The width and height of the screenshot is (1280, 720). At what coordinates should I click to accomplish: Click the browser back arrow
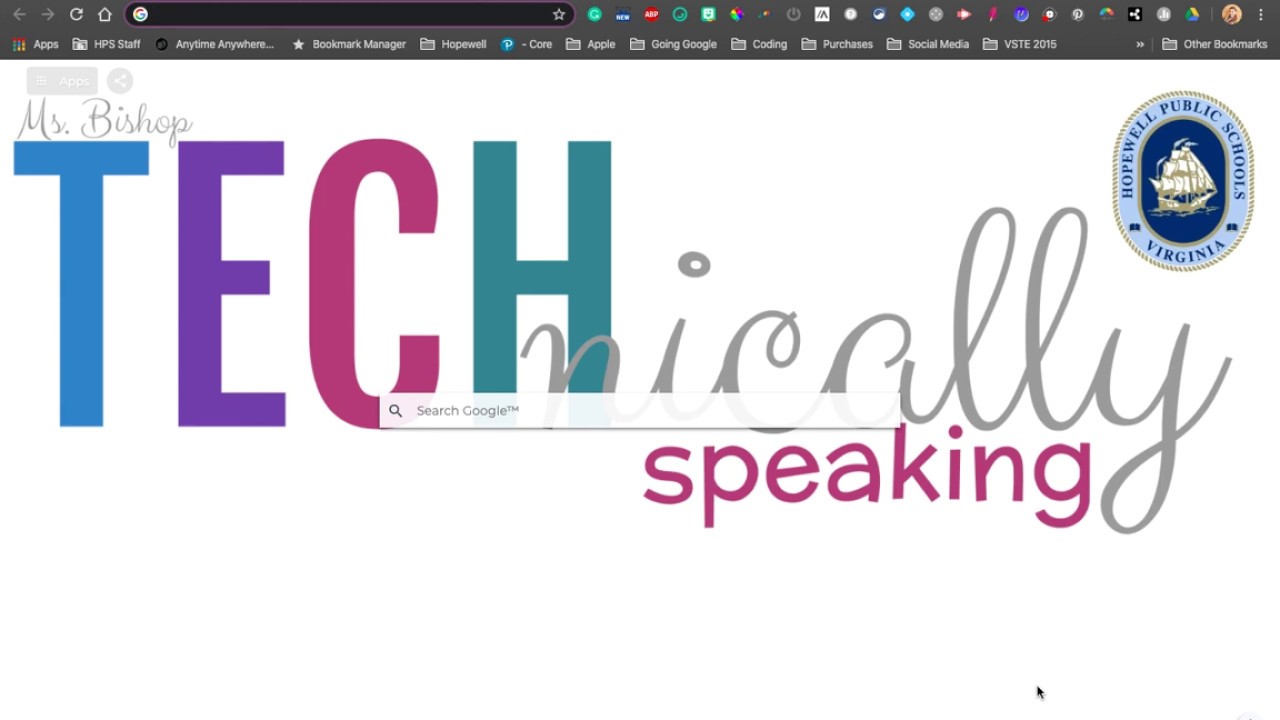coord(19,14)
